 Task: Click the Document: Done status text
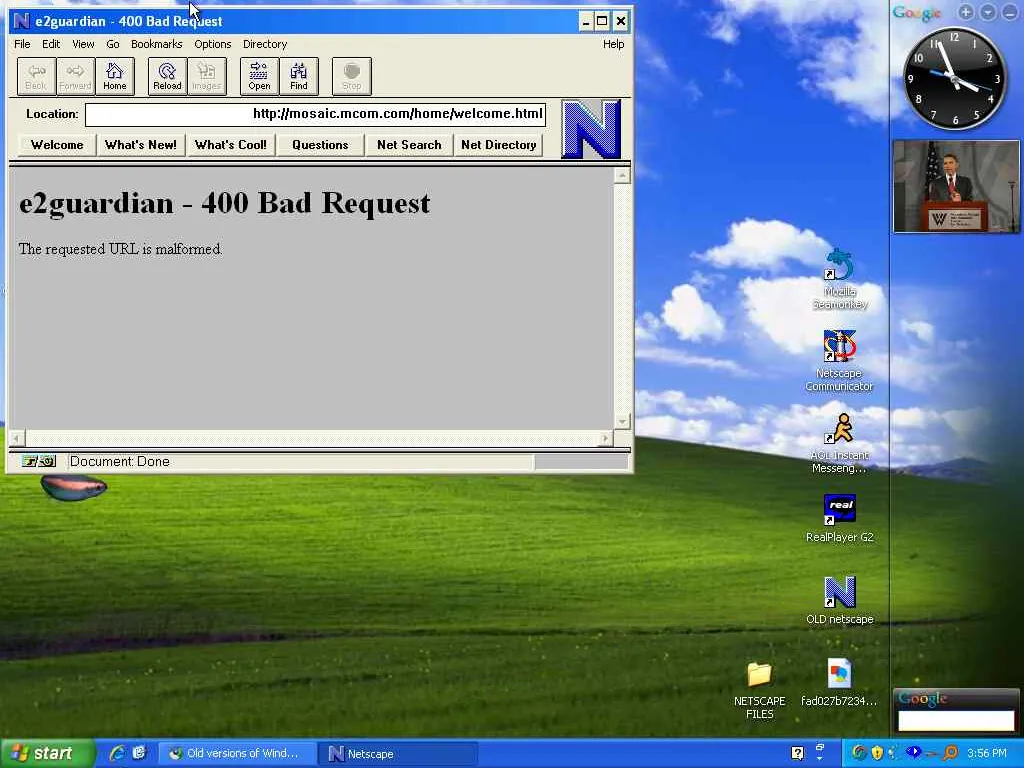tap(120, 462)
